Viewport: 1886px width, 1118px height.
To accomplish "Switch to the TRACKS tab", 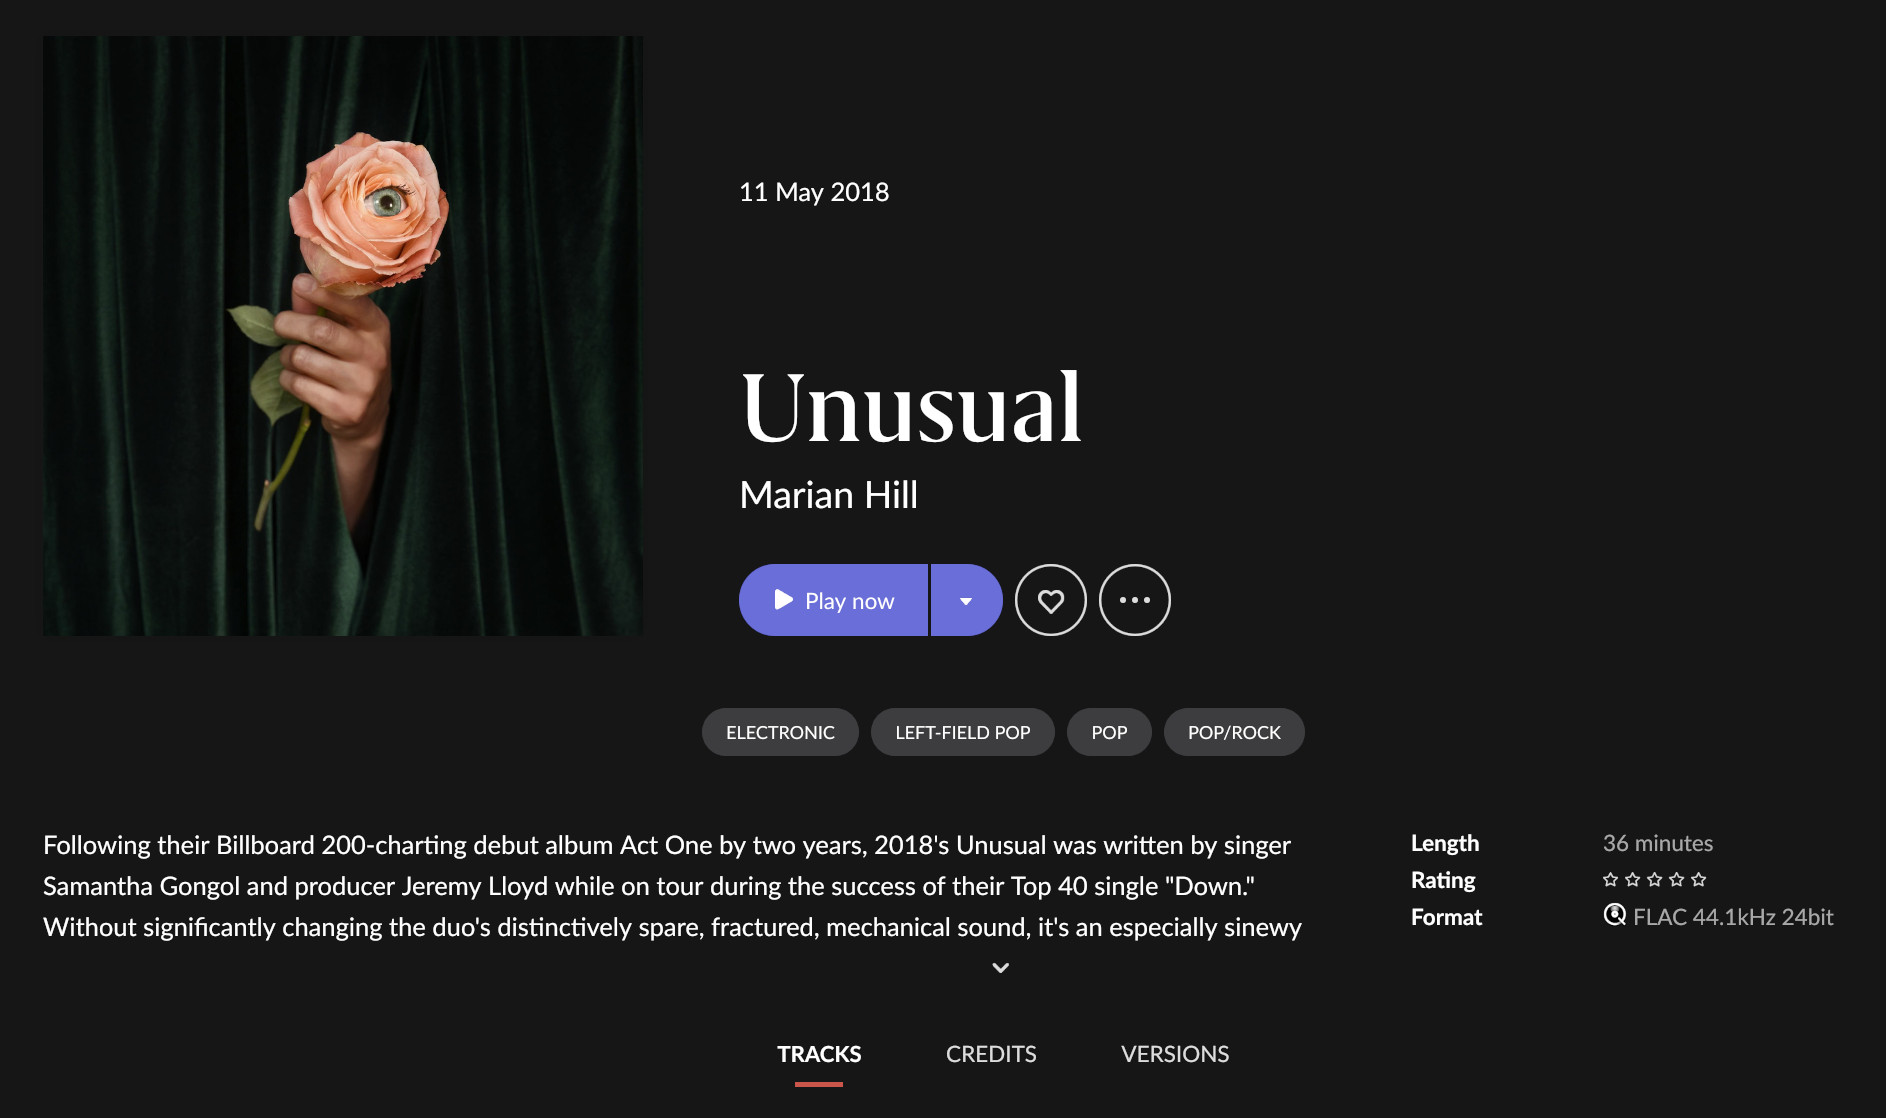I will (x=819, y=1054).
